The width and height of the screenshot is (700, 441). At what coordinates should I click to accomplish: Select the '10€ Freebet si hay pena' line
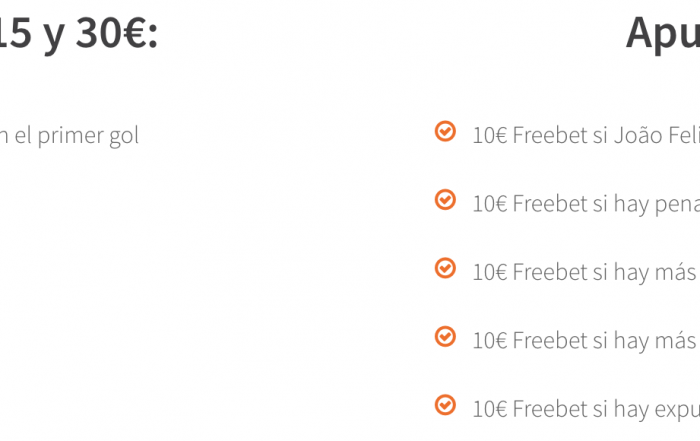586,204
